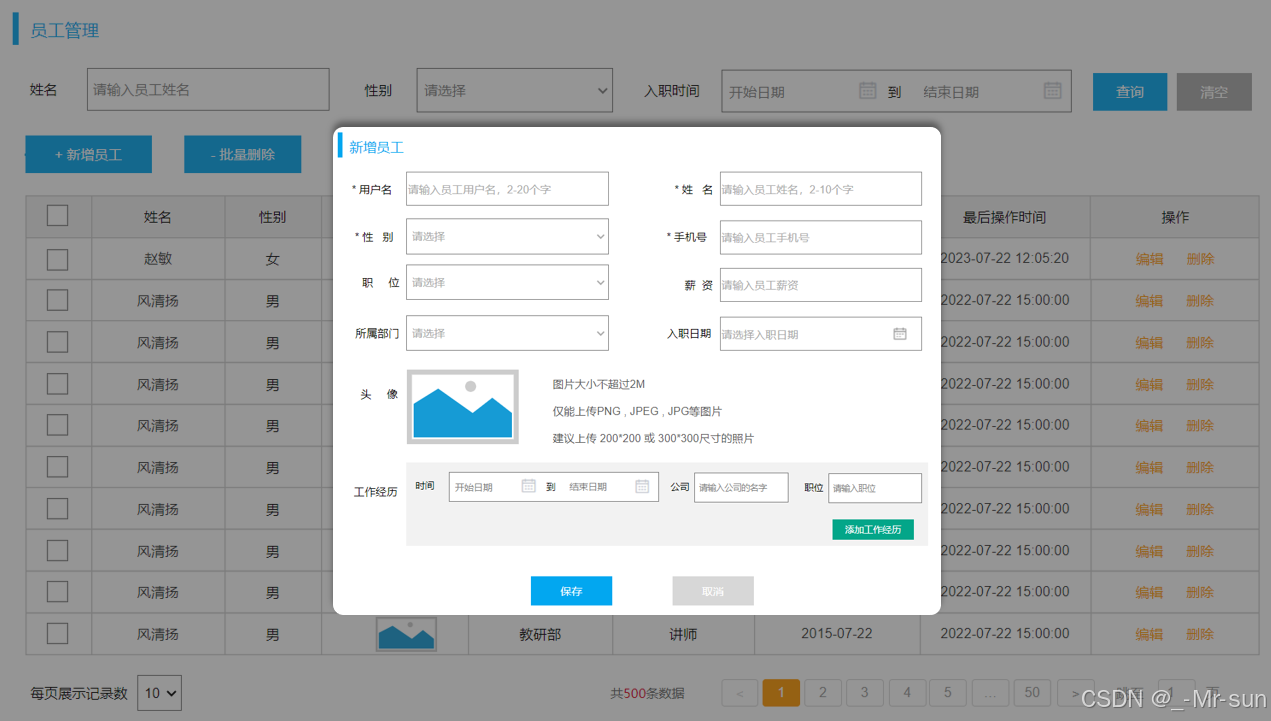1271x721 pixels.
Task: Go to page 4 in pagination
Action: pos(907,692)
